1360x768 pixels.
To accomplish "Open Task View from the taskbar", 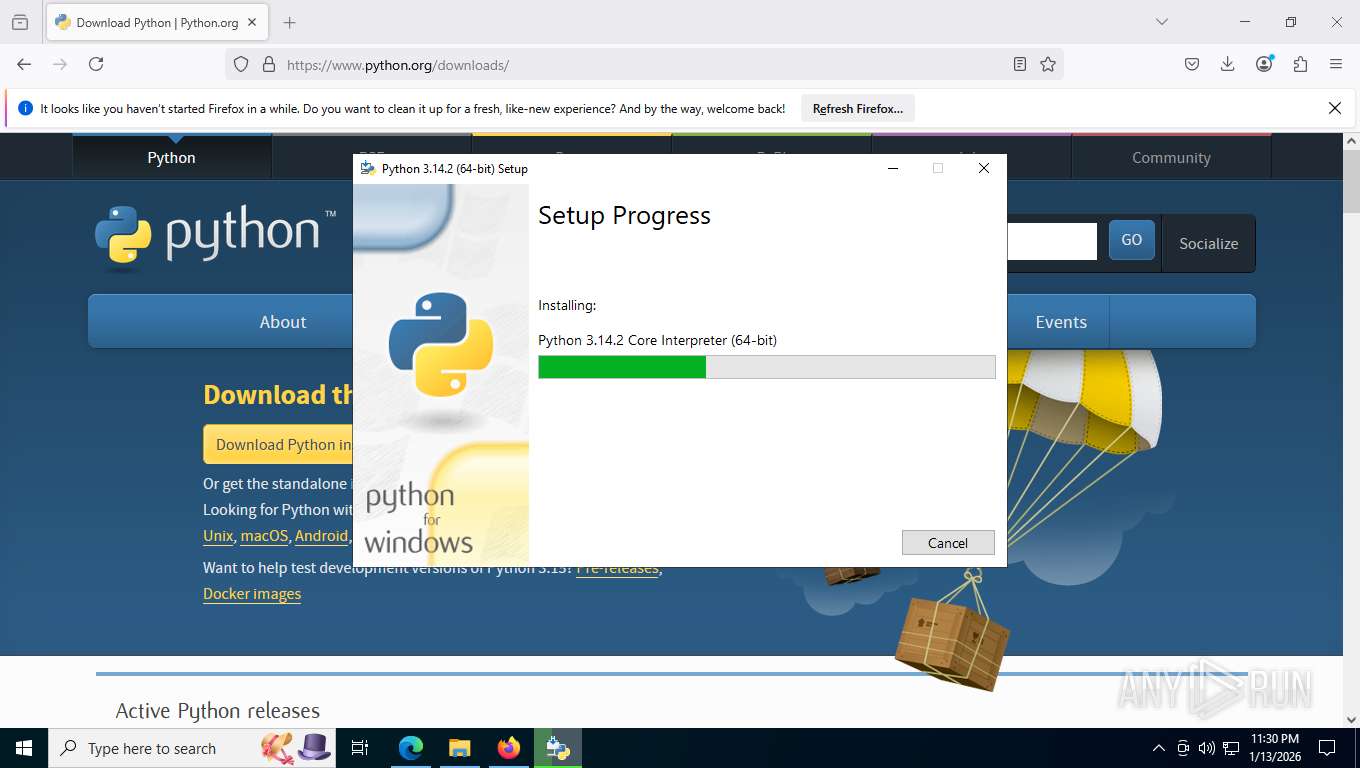I will tap(361, 748).
